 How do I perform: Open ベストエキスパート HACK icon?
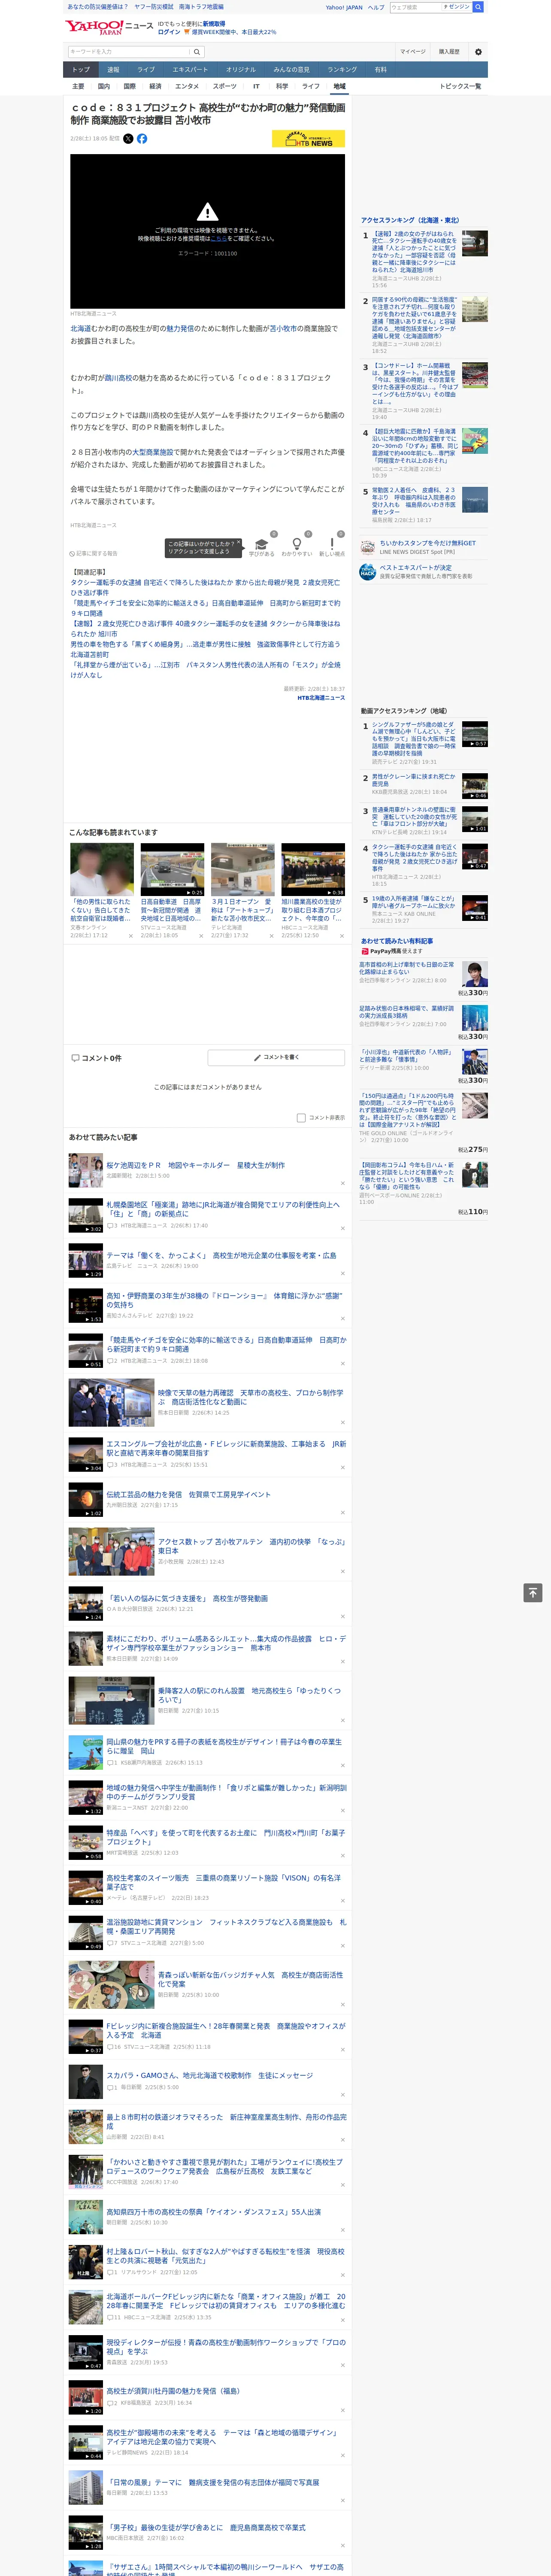click(368, 572)
